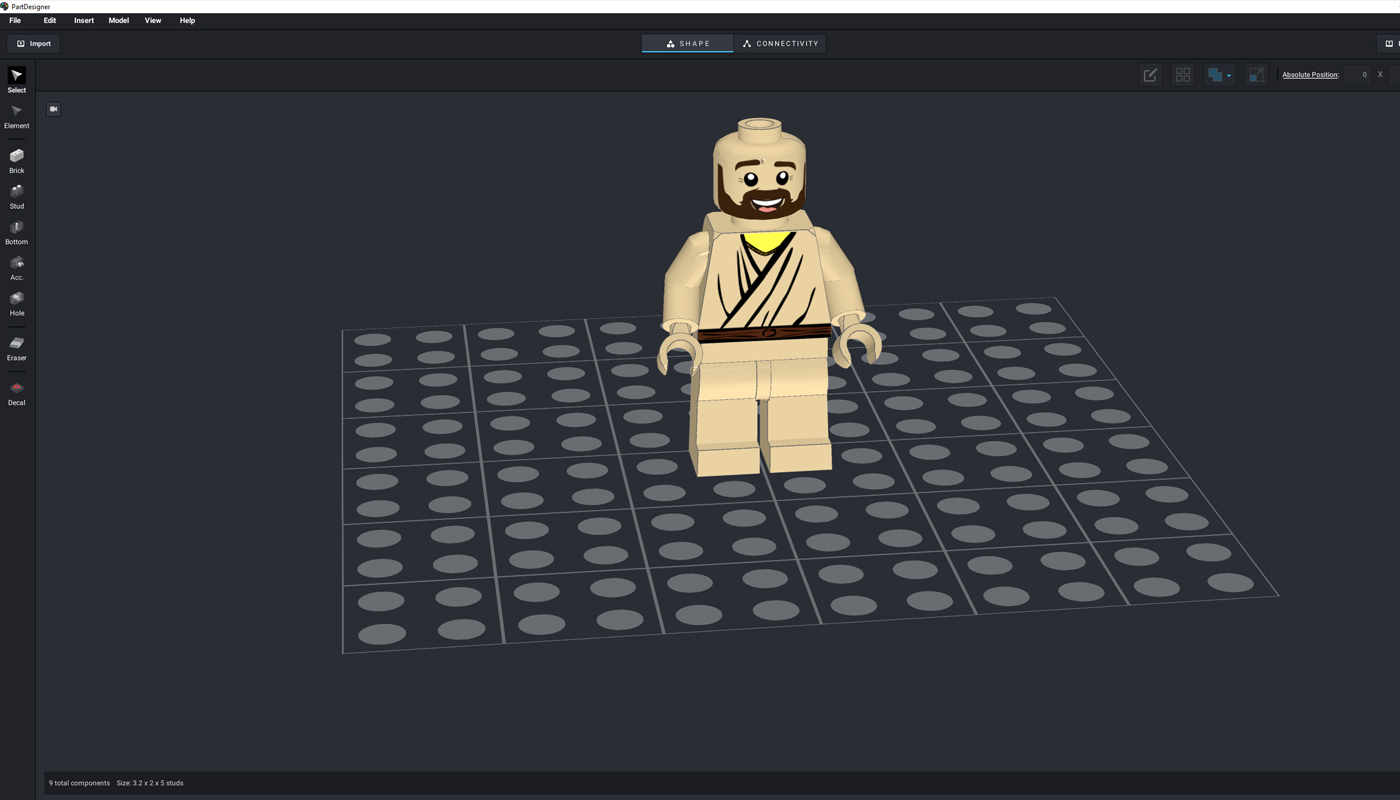Select the Decal tool
Image resolution: width=1400 pixels, height=800 pixels.
pos(17,392)
